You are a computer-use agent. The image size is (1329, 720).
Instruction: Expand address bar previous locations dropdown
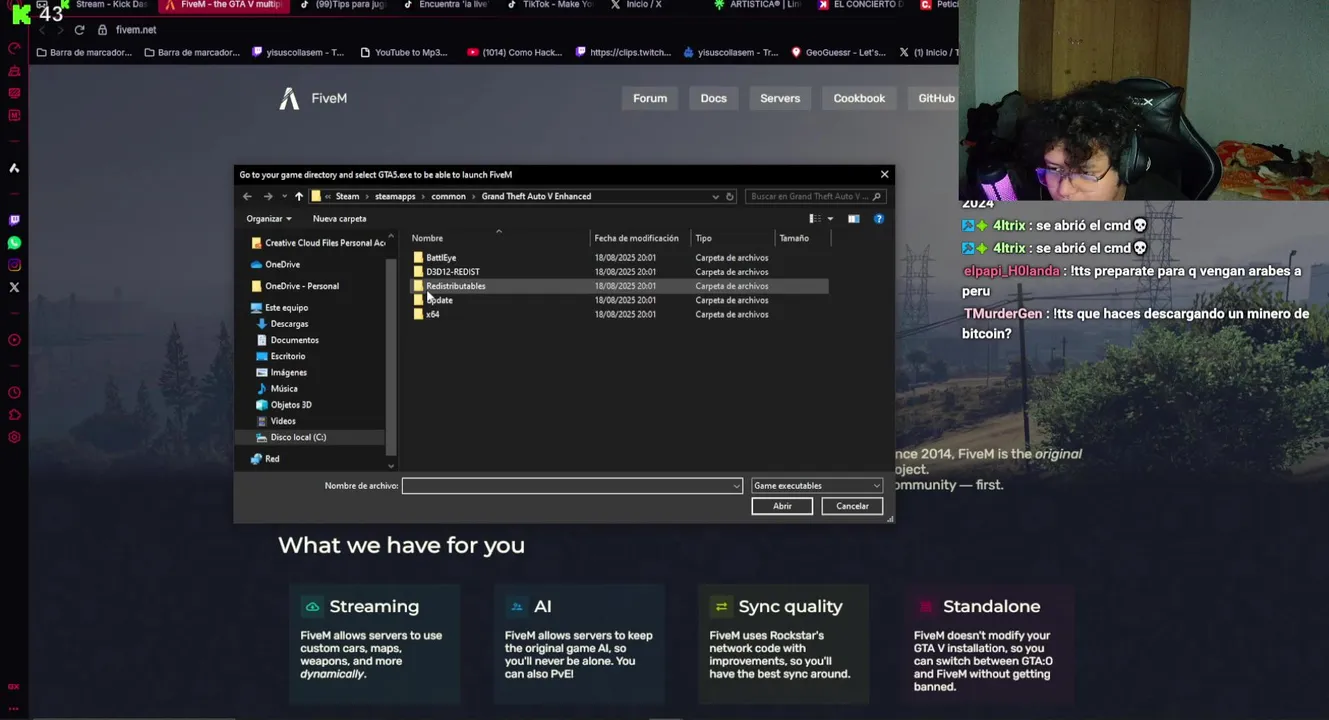(715, 196)
